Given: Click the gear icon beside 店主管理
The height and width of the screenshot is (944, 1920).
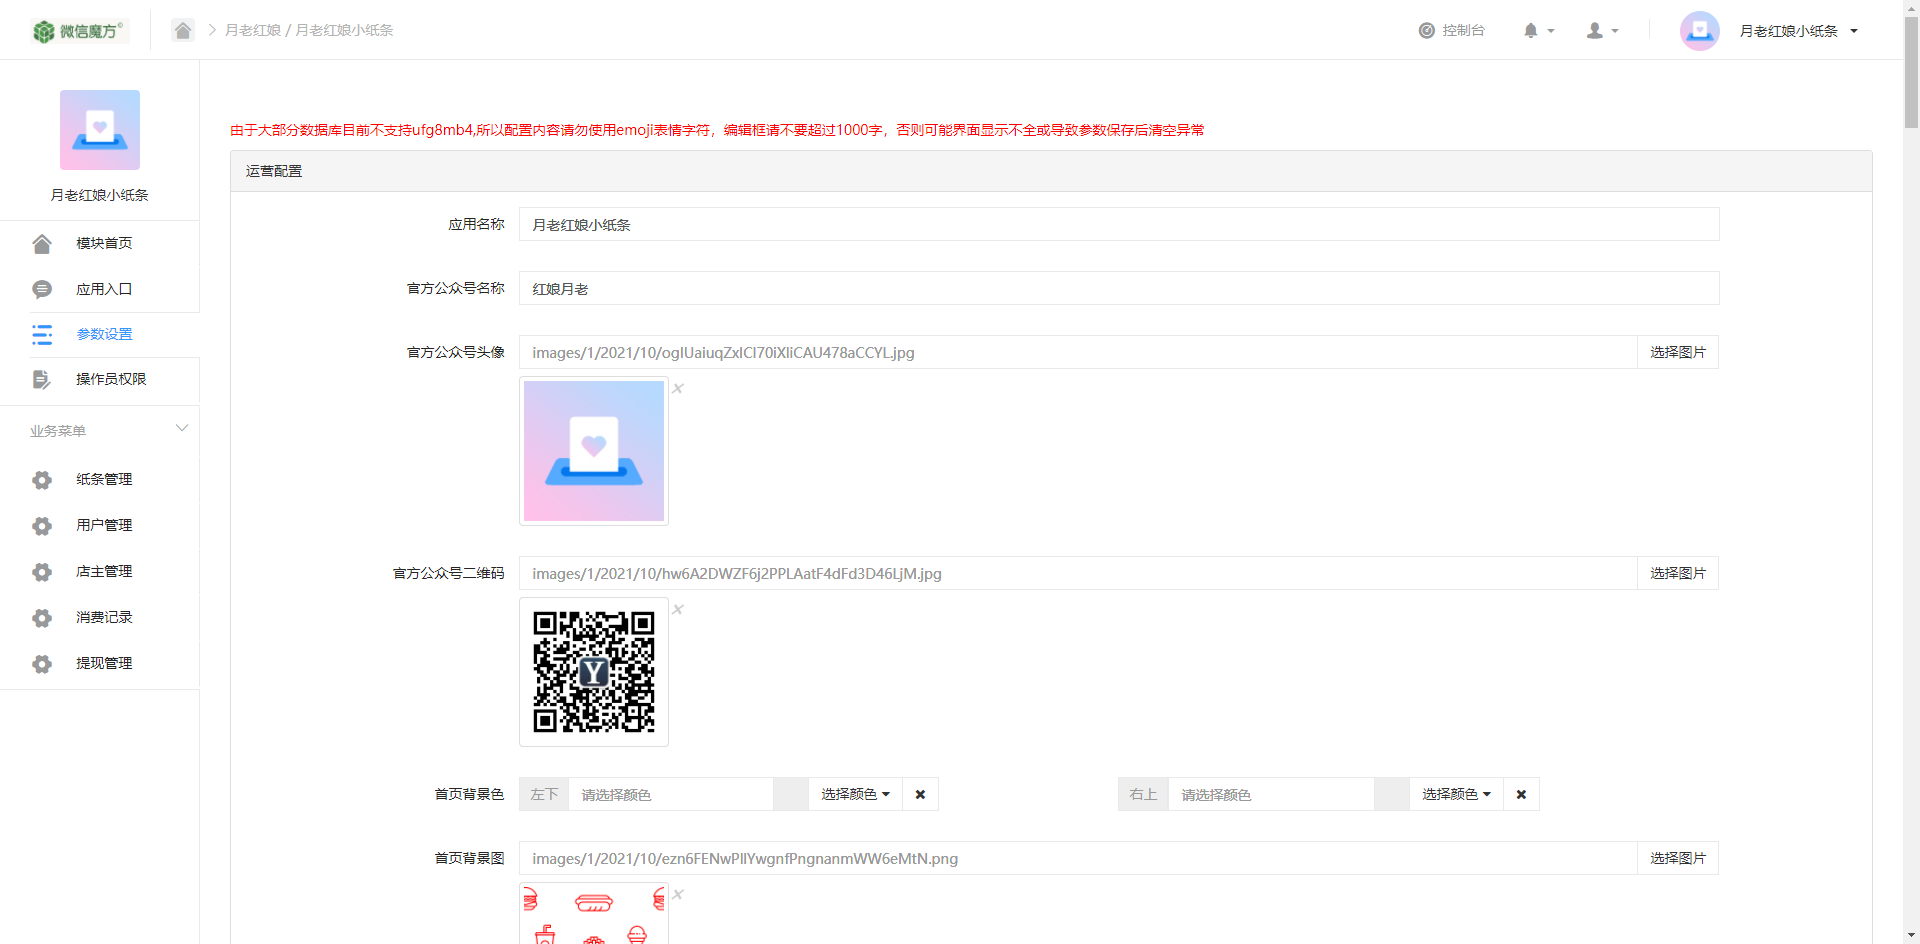Looking at the screenshot, I should (42, 572).
